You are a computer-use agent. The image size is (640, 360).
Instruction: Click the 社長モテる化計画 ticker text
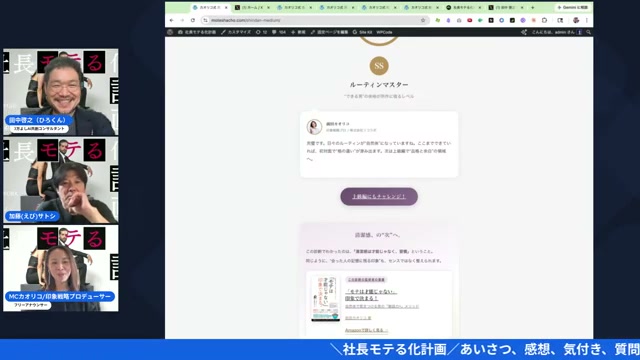[395, 349]
